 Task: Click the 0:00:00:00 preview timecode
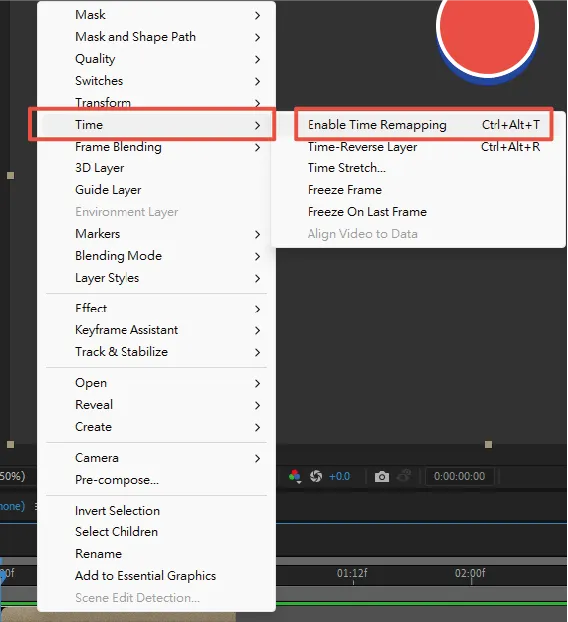coord(459,476)
